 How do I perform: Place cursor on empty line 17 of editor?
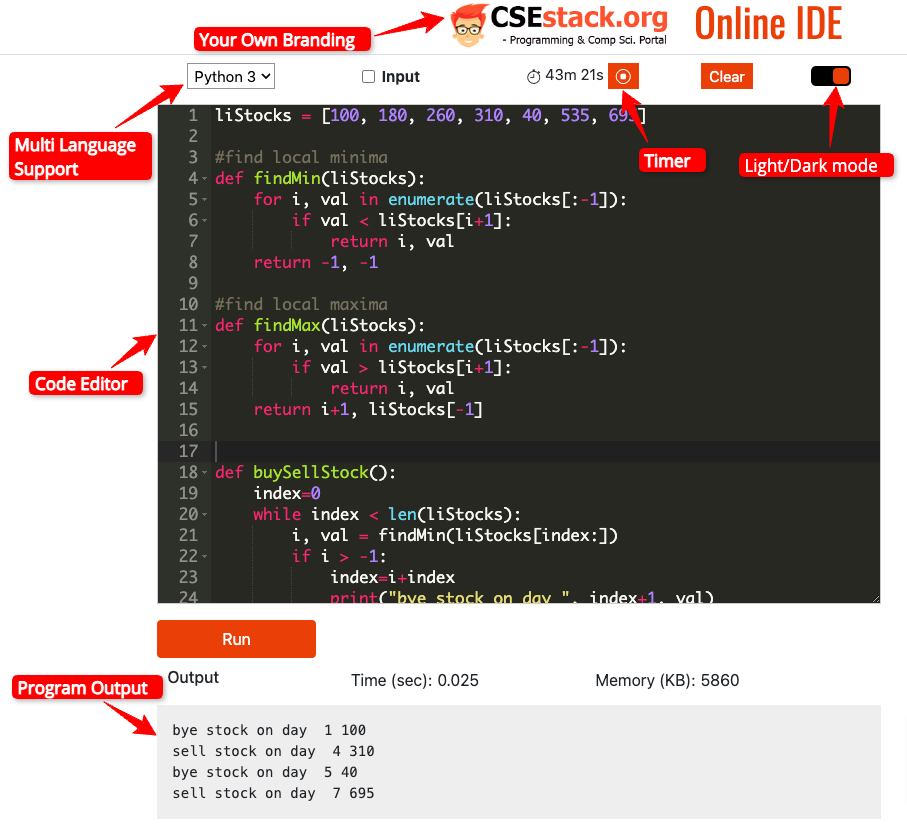click(545, 451)
